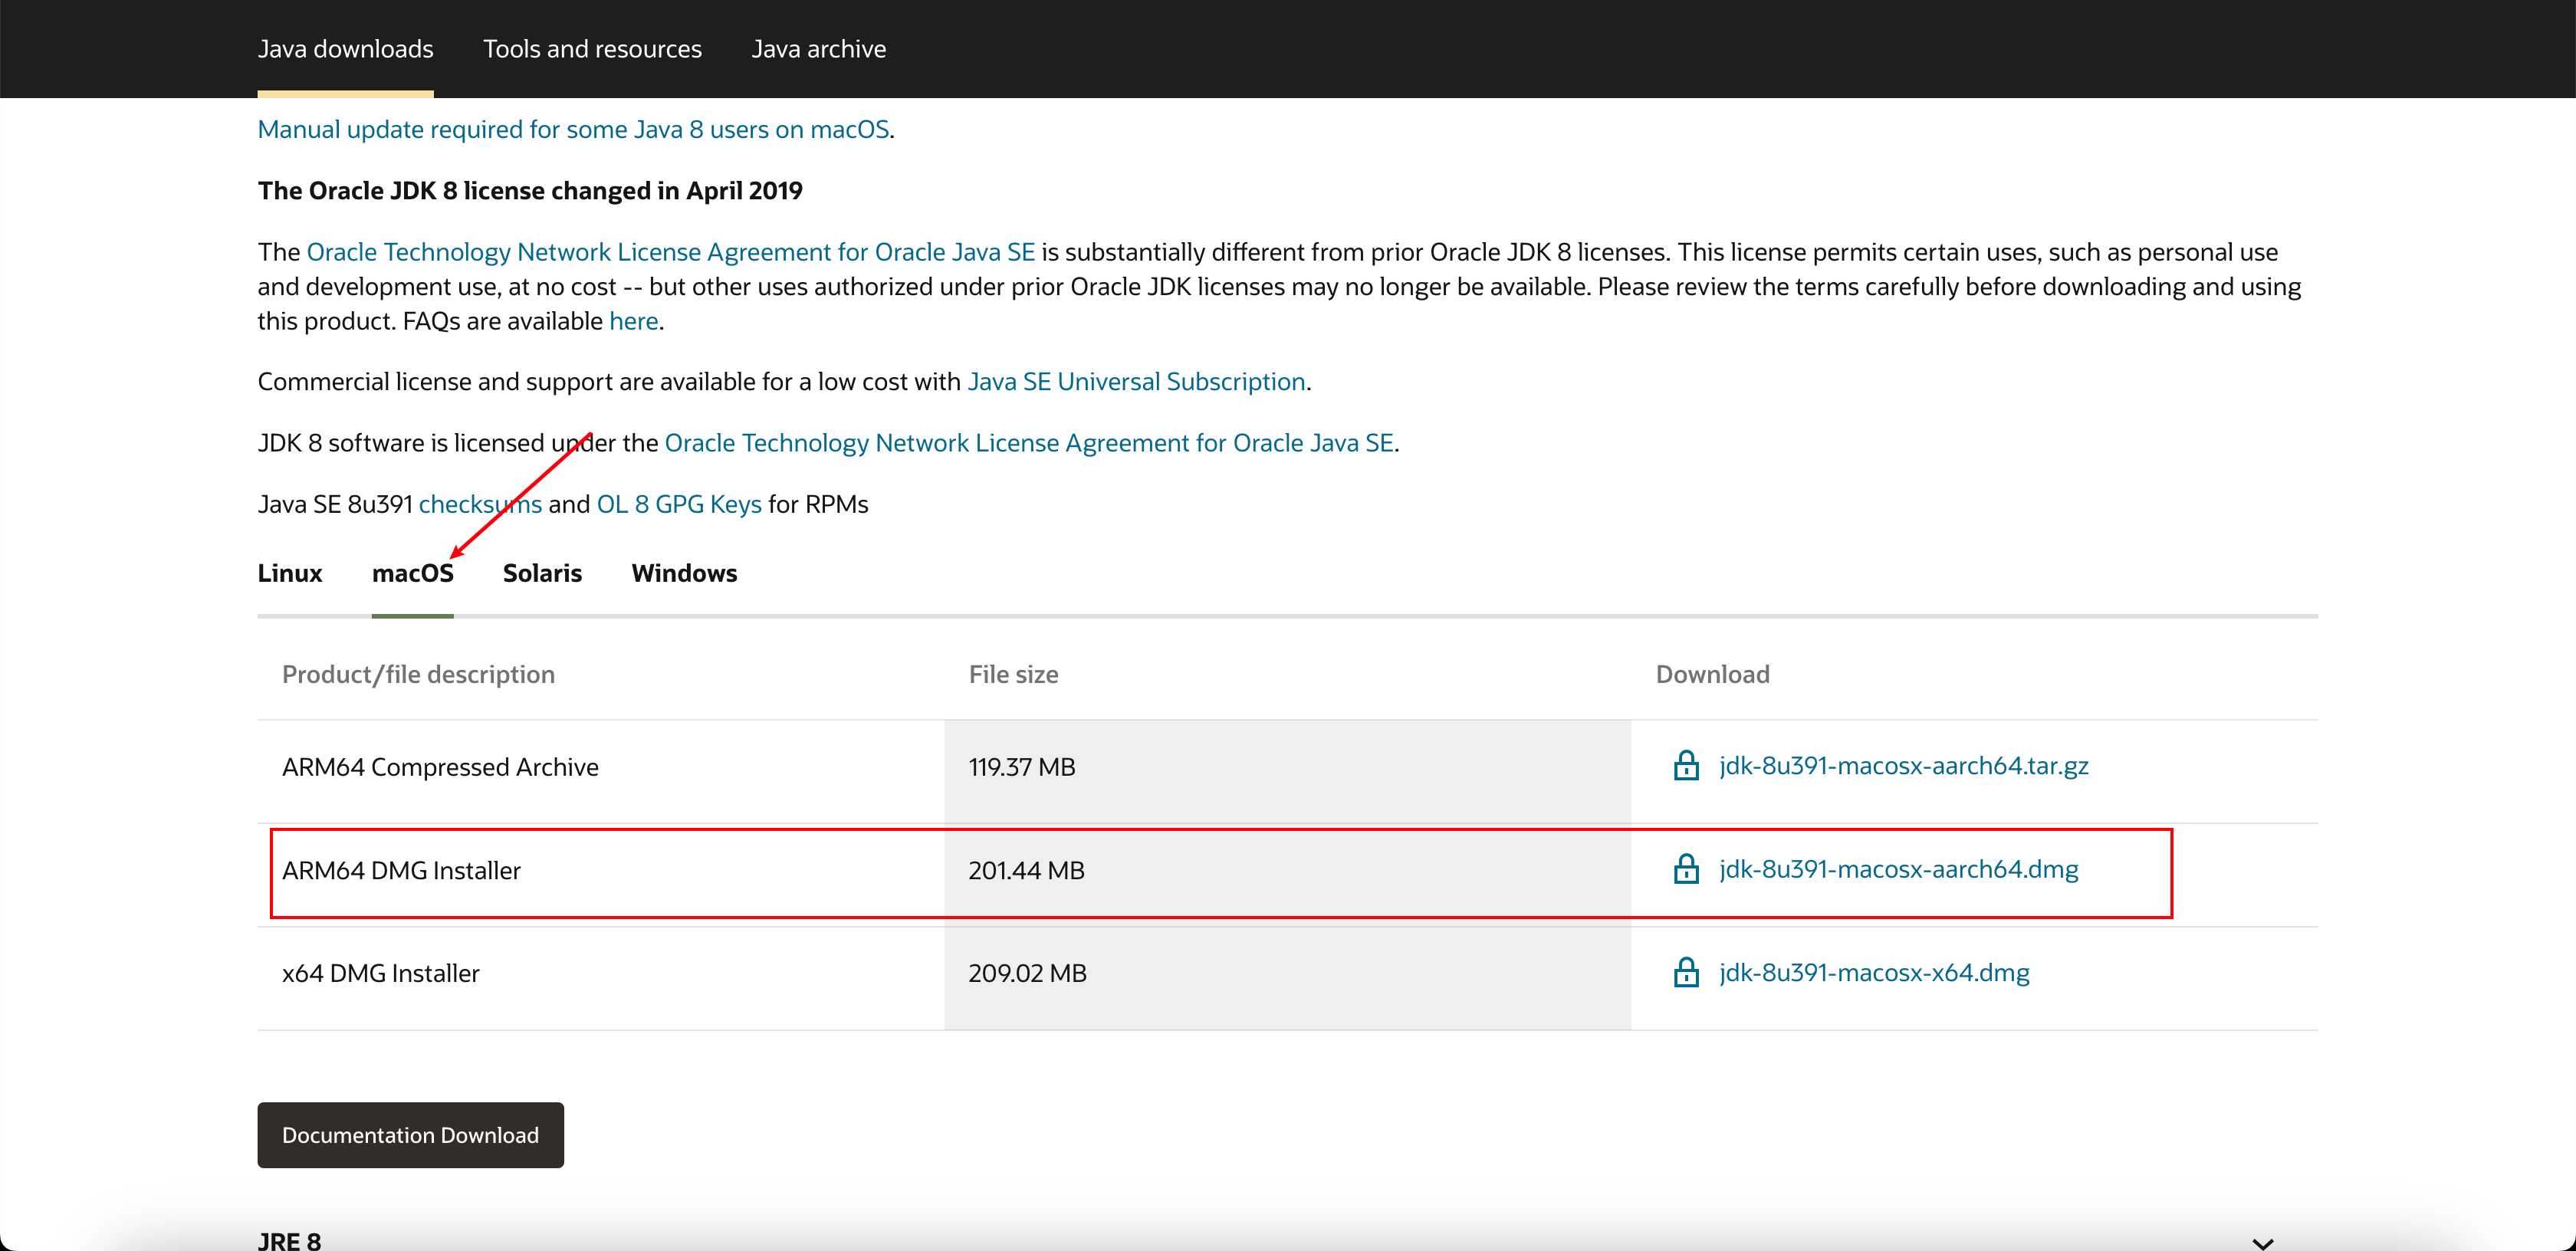Click the 'File size' column header
Image resolution: width=2576 pixels, height=1251 pixels.
point(1013,674)
